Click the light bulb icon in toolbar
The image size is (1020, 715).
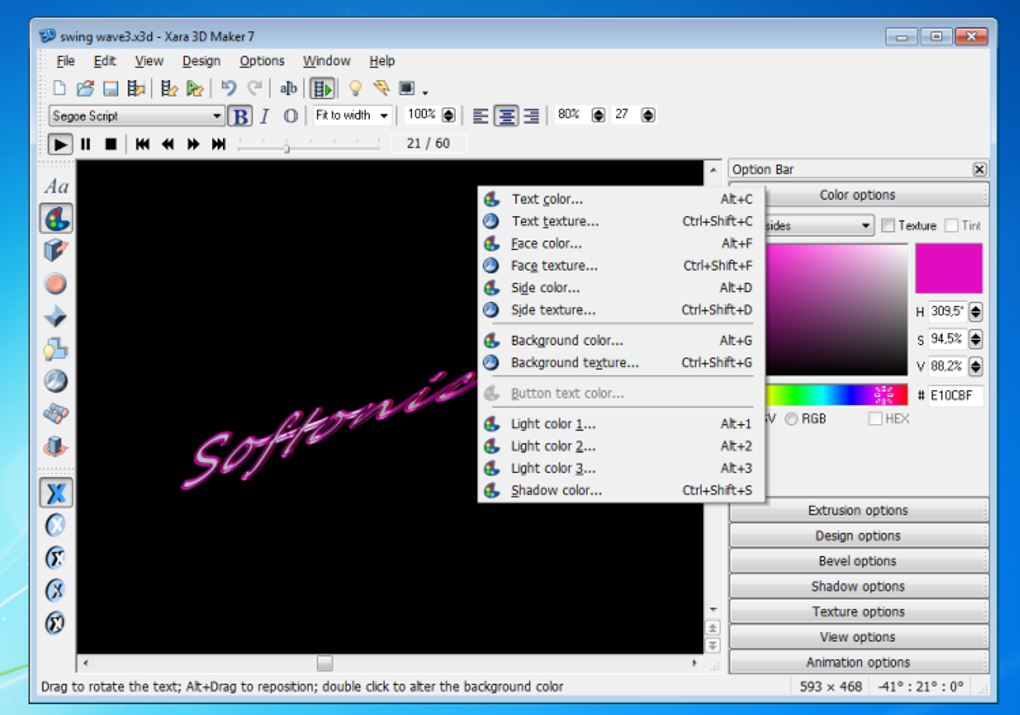pyautogui.click(x=354, y=88)
